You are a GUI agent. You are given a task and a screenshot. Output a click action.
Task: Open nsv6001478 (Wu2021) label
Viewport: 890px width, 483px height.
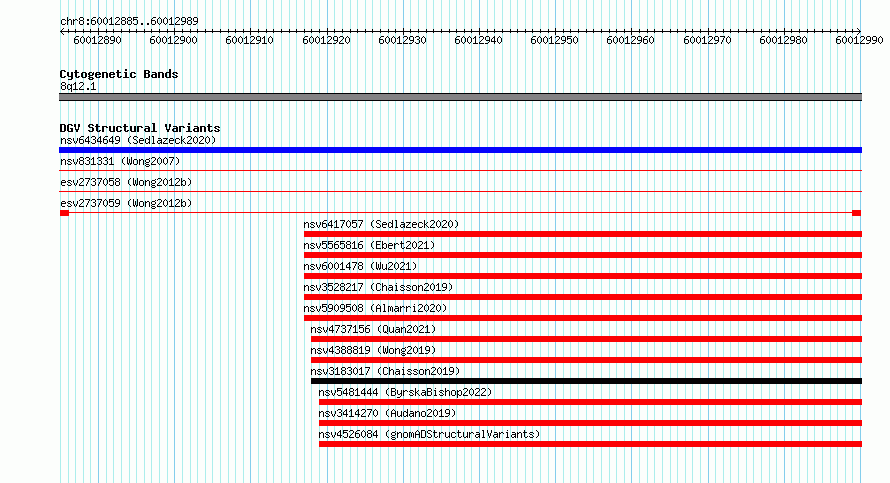coord(360,266)
